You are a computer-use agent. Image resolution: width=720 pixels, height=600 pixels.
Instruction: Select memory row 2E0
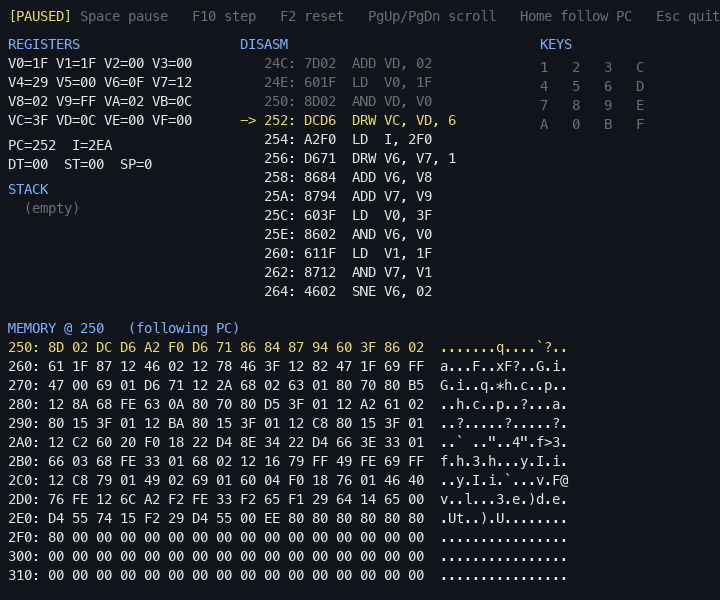click(x=287, y=518)
